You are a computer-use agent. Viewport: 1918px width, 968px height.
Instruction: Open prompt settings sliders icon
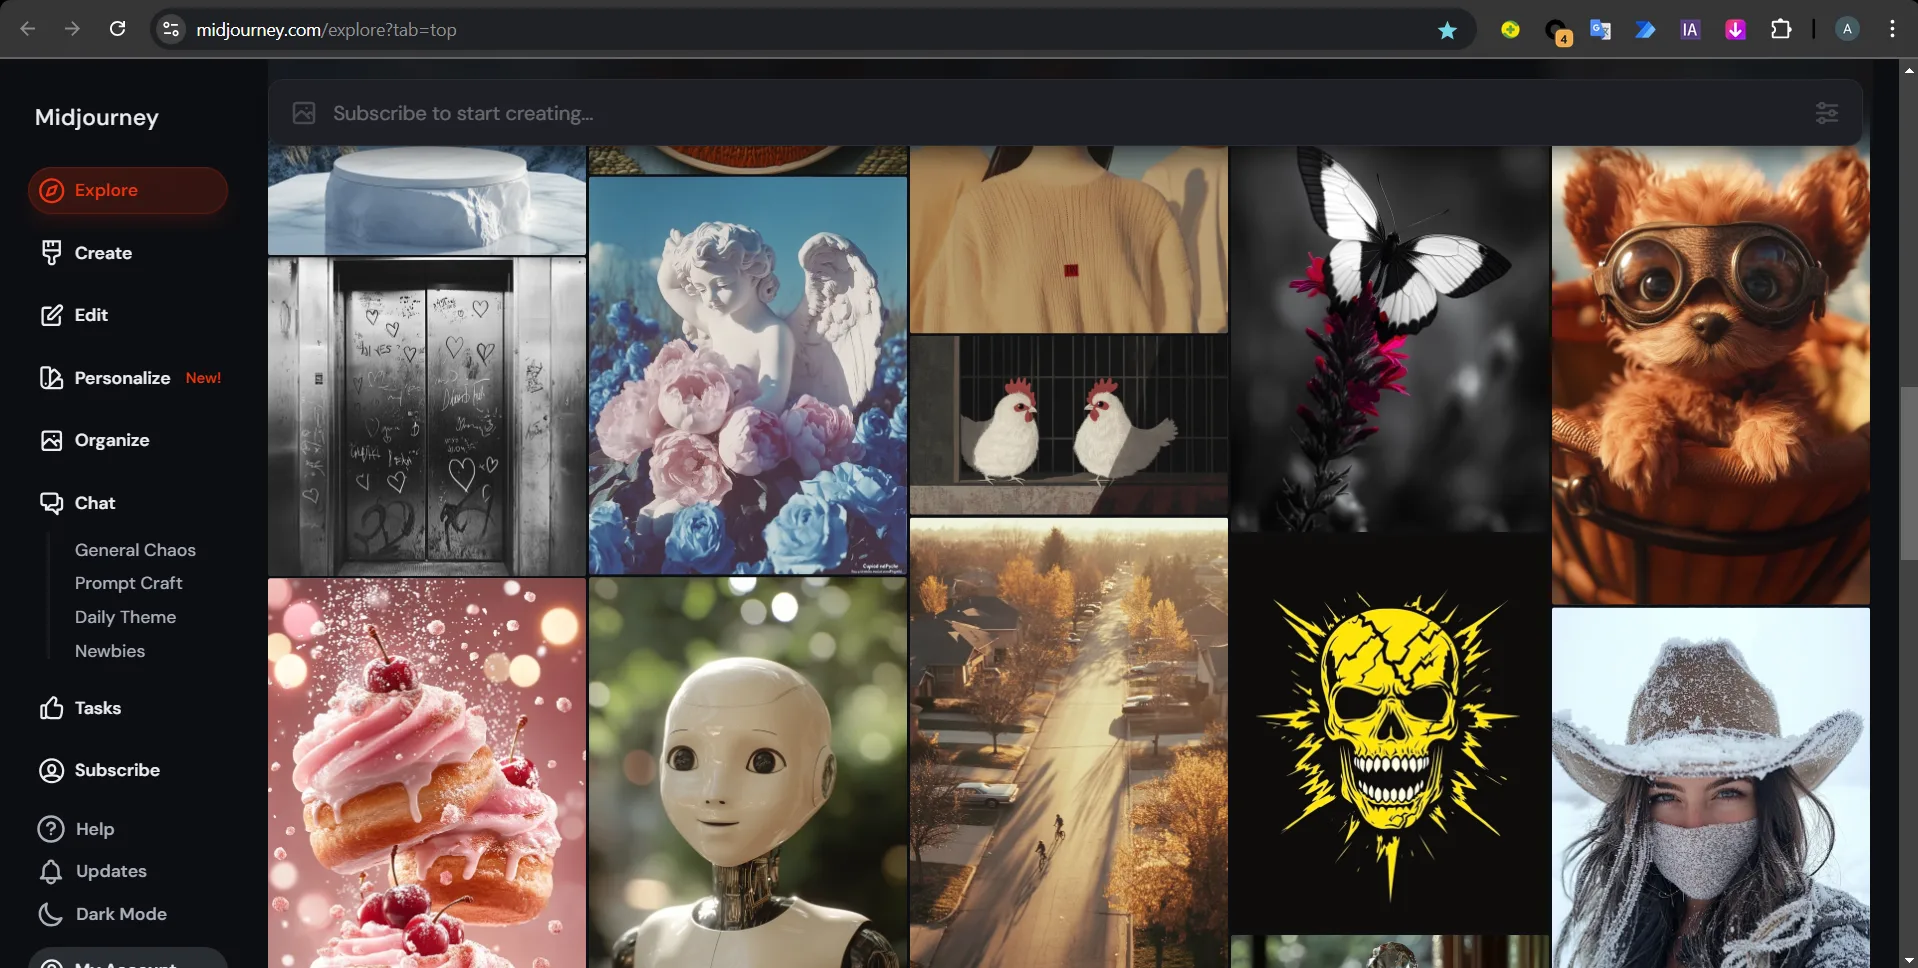(x=1826, y=113)
